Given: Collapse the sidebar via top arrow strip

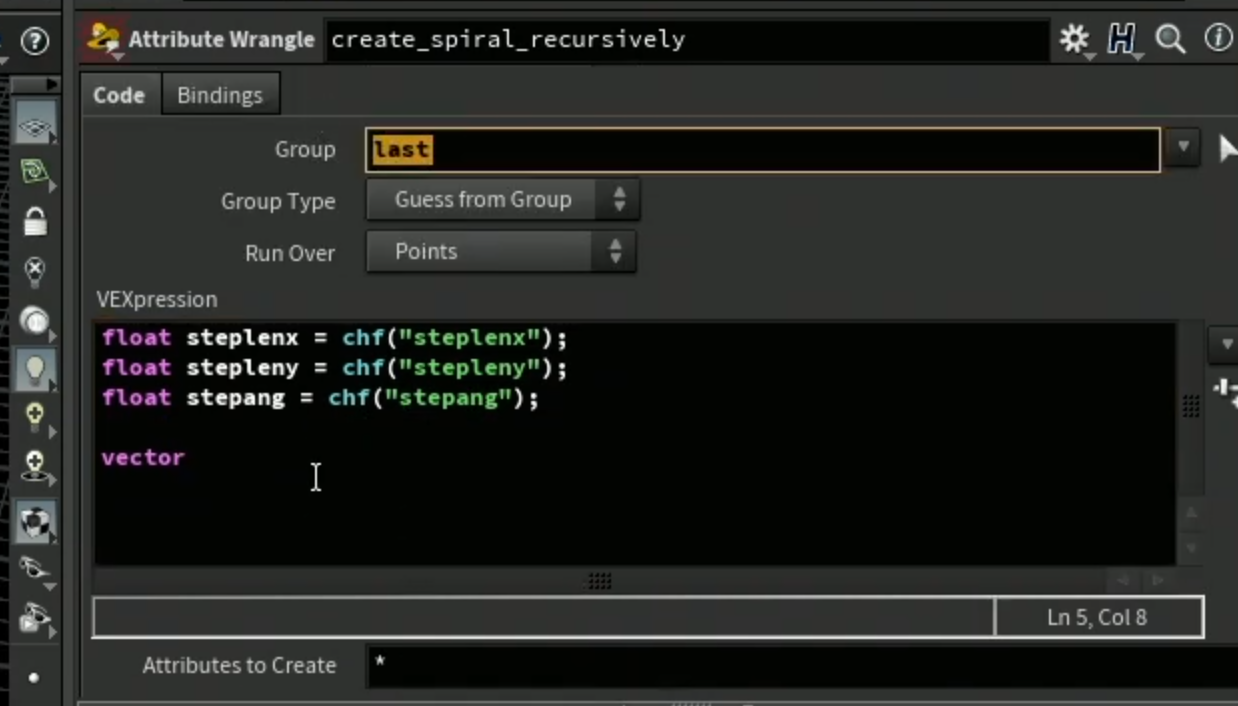Looking at the screenshot, I should click(x=34, y=84).
